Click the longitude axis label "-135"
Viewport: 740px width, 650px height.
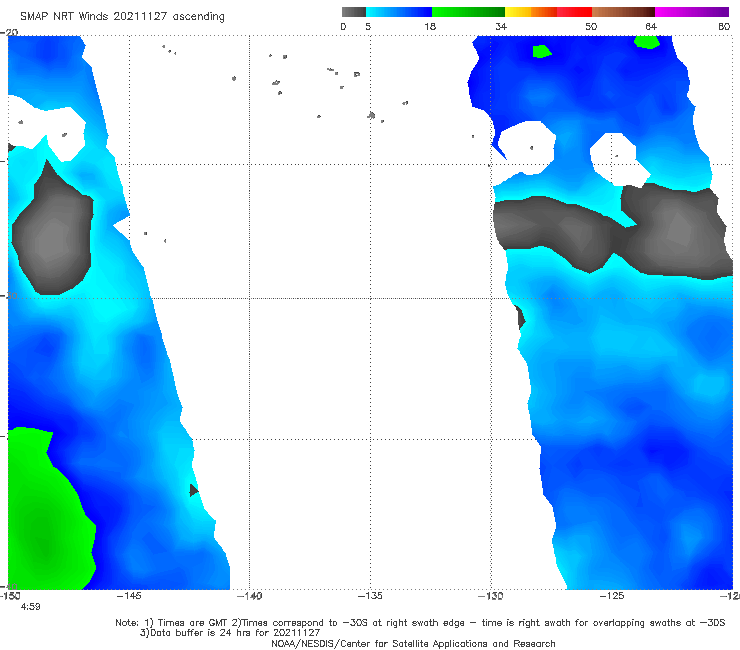tap(370, 596)
